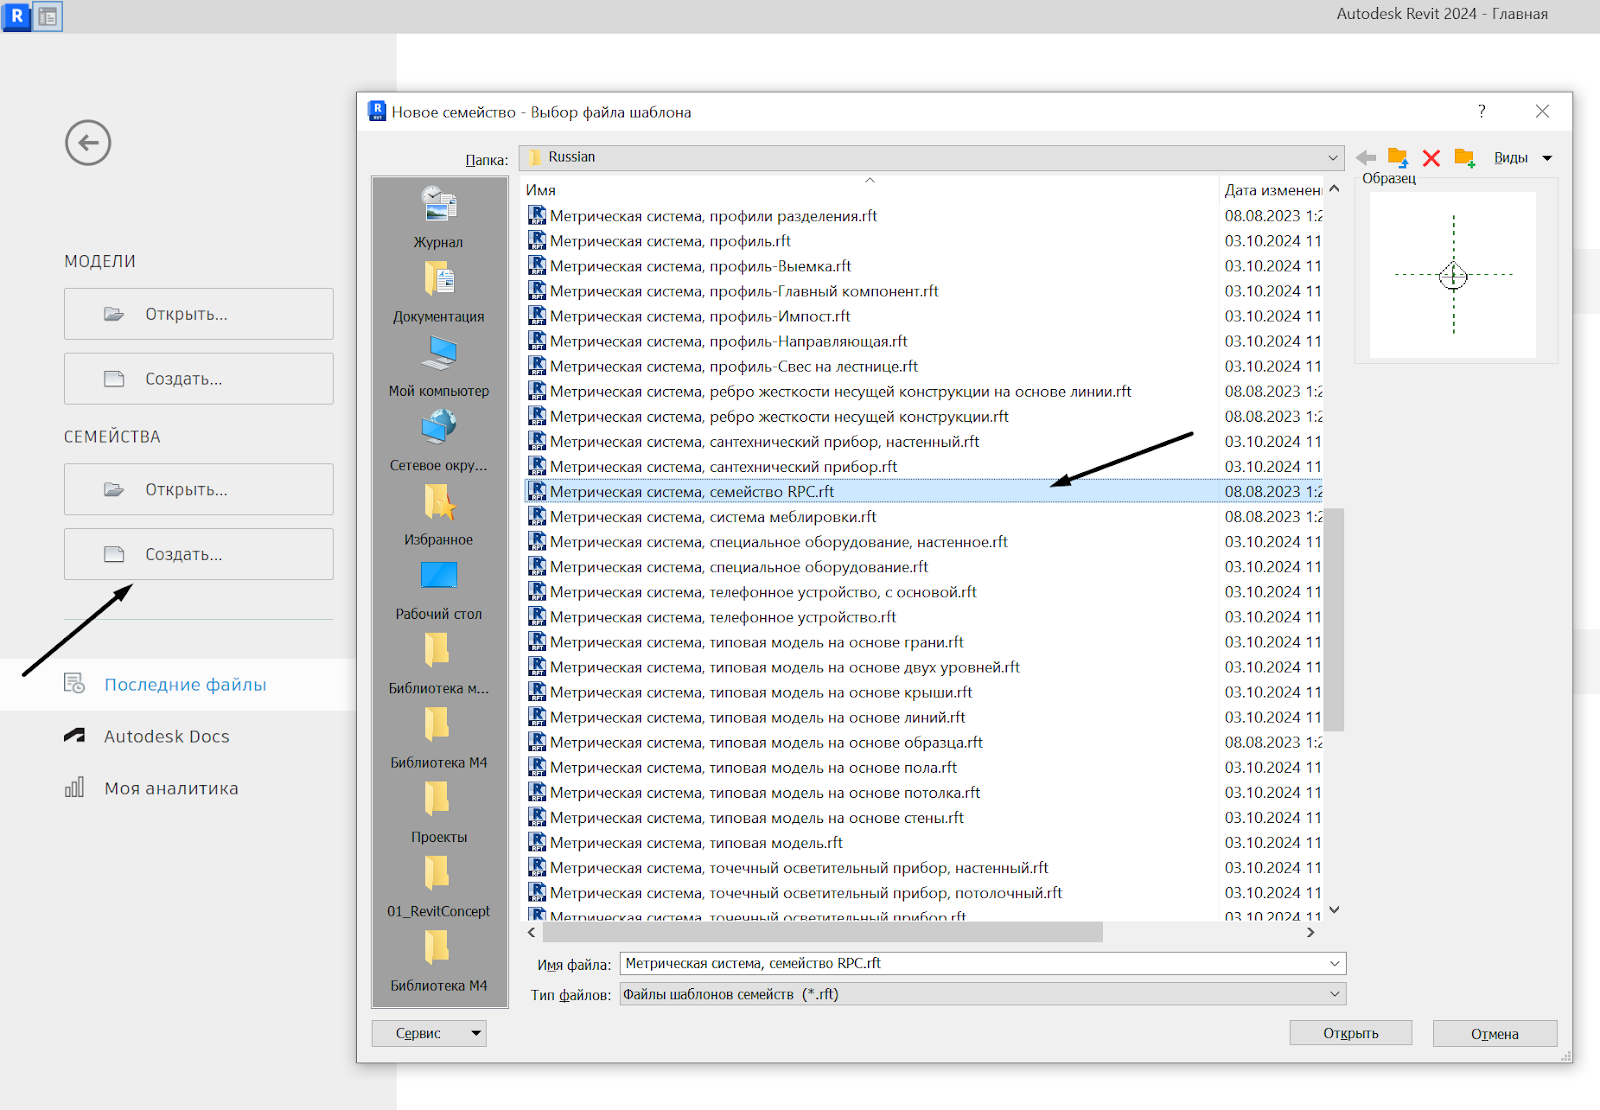Go to Мой компьютер in places sidebar
The image size is (1600, 1110).
pos(439,353)
